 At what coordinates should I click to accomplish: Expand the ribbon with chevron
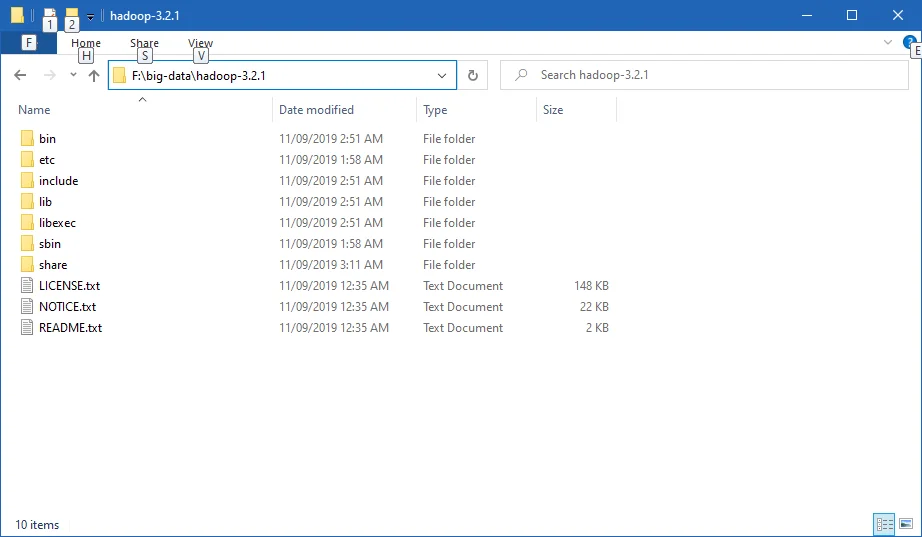tap(888, 42)
